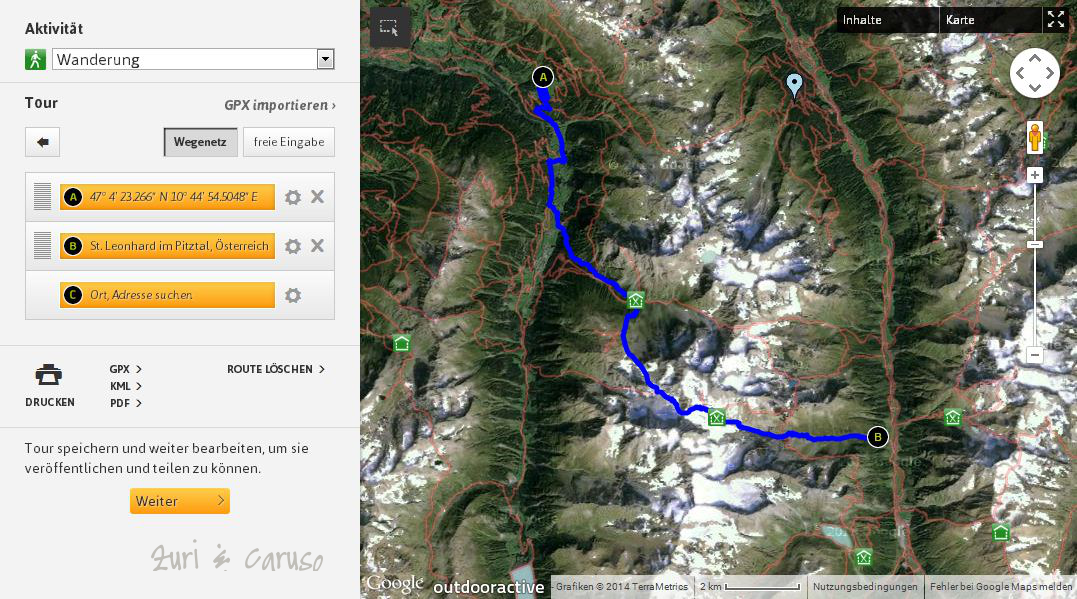Open settings gear for waypoint A
This screenshot has width=1077, height=599.
tap(293, 197)
